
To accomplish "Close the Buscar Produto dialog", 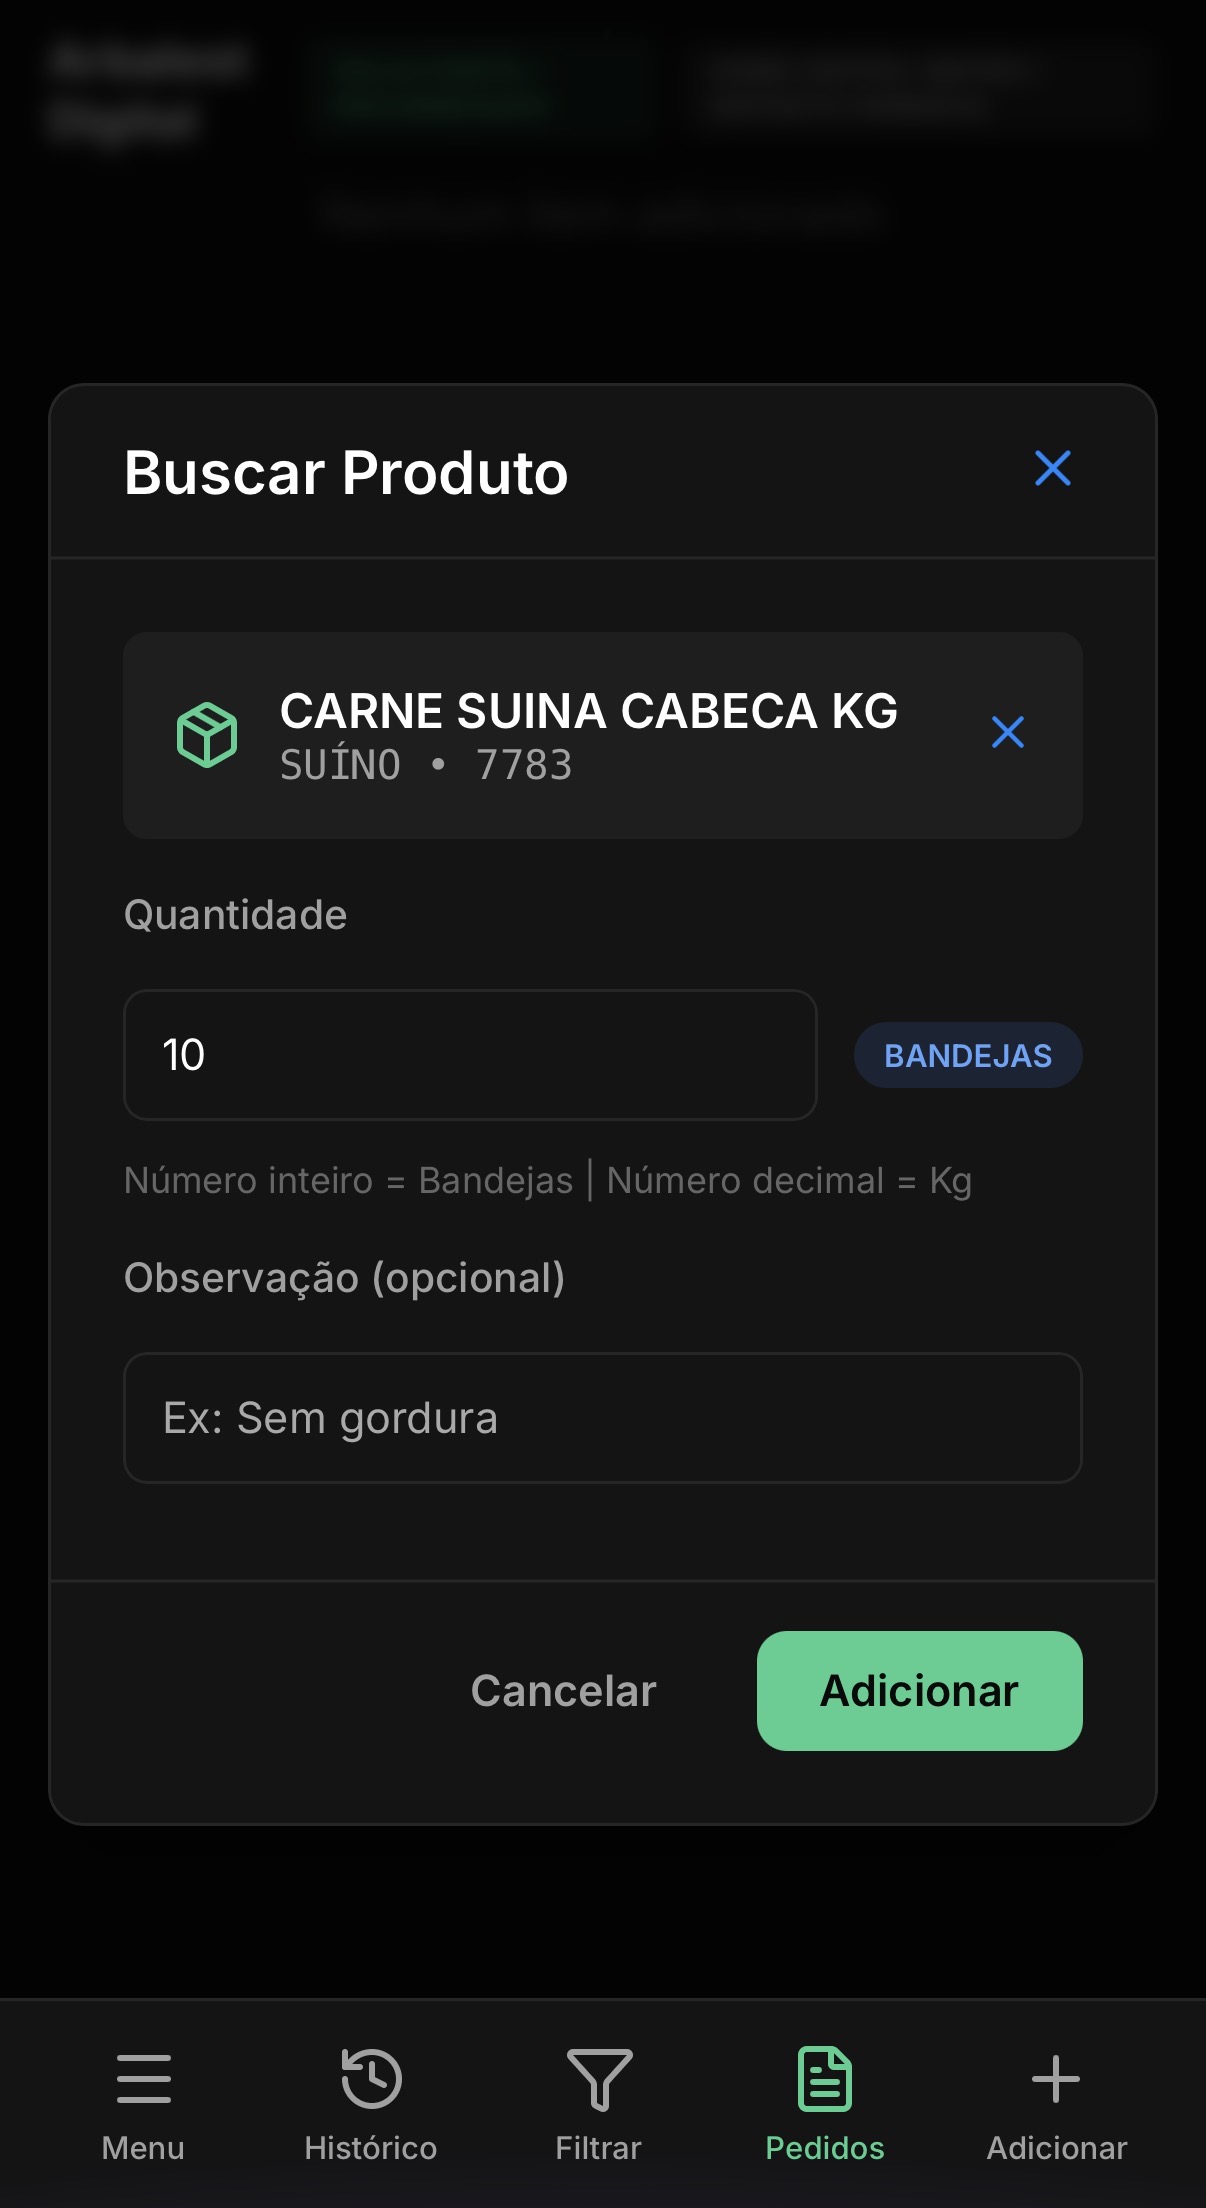I will [x=1052, y=468].
